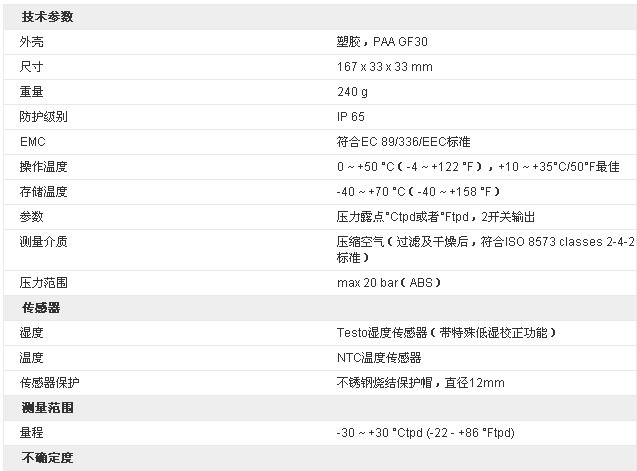Select the 符合EC 89/336/EEC标准 text
This screenshot has width=637, height=471.
[x=403, y=142]
